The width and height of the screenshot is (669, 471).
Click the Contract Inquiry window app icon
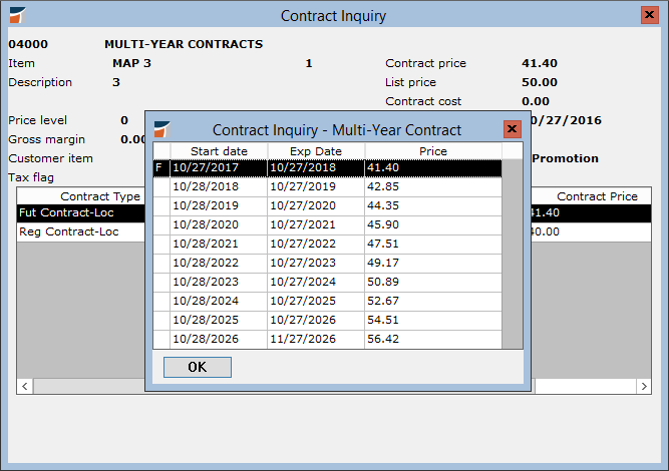17,16
